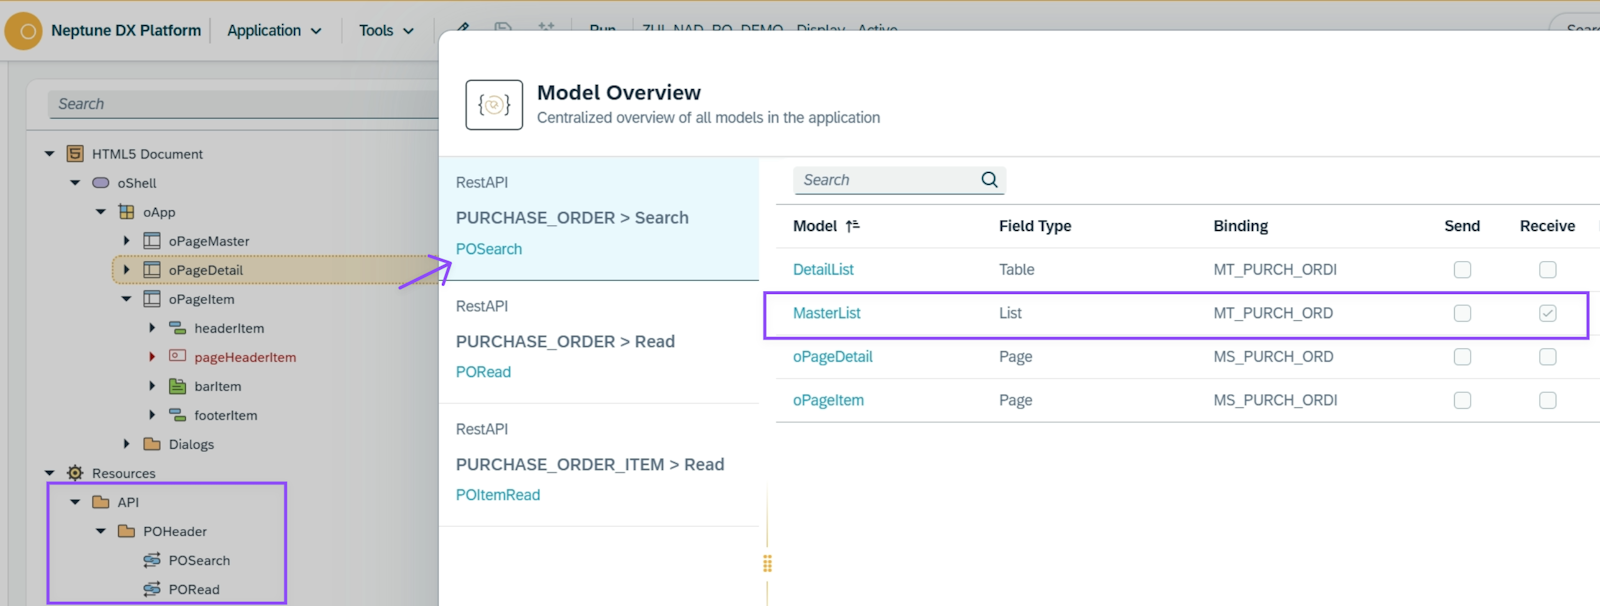Viewport: 1600px width, 606px height.
Task: Click the oPageItem page icon
Action: 152,299
